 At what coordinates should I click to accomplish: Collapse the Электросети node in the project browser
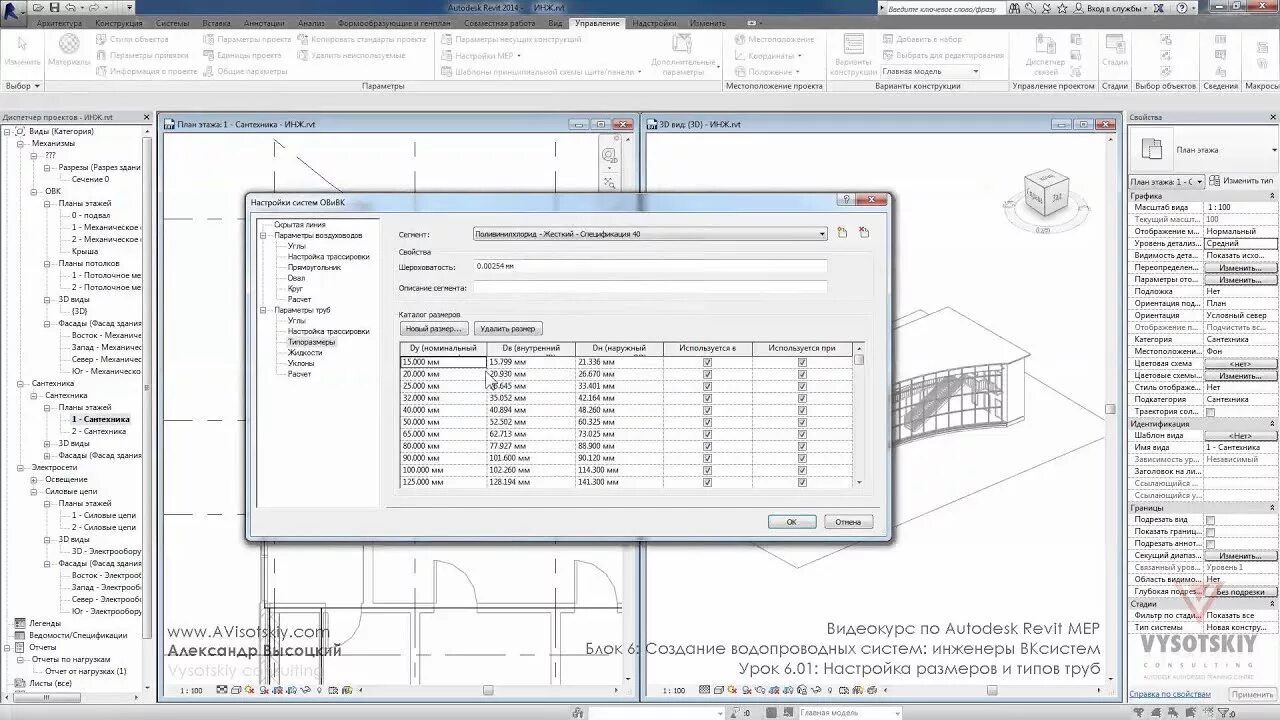point(22,467)
